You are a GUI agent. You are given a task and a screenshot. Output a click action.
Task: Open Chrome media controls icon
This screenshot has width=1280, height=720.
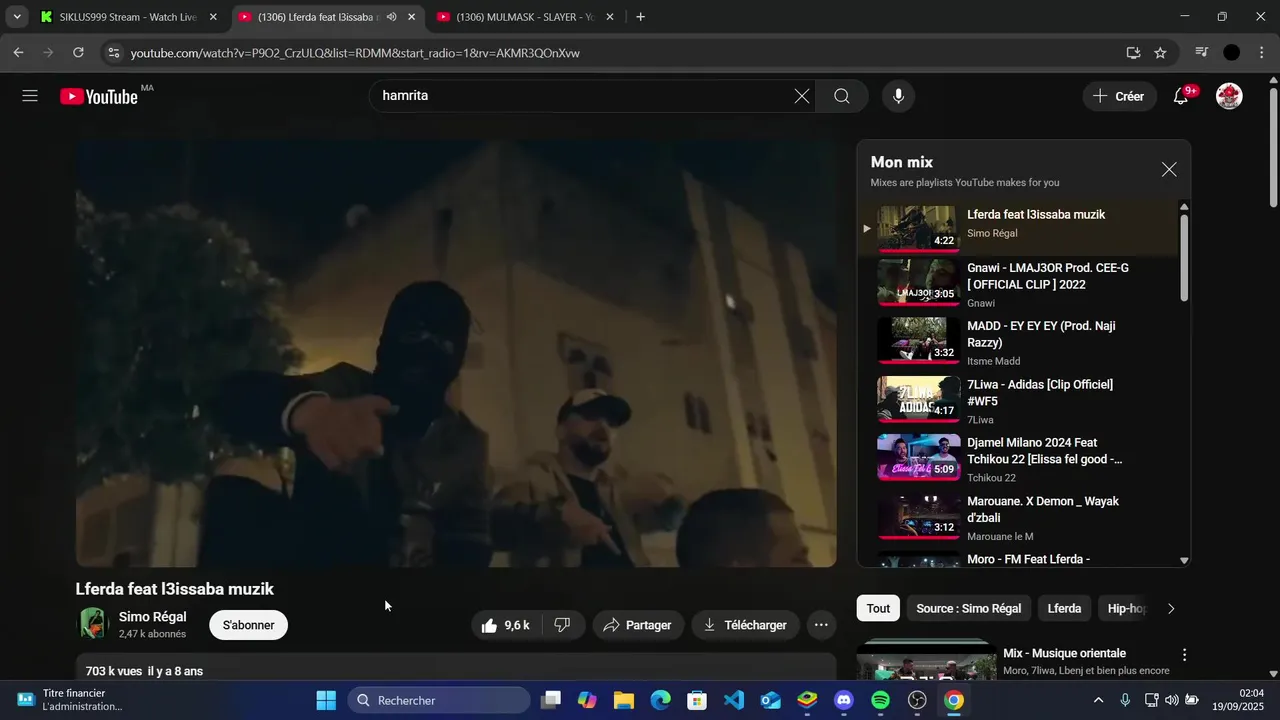tap(1202, 53)
